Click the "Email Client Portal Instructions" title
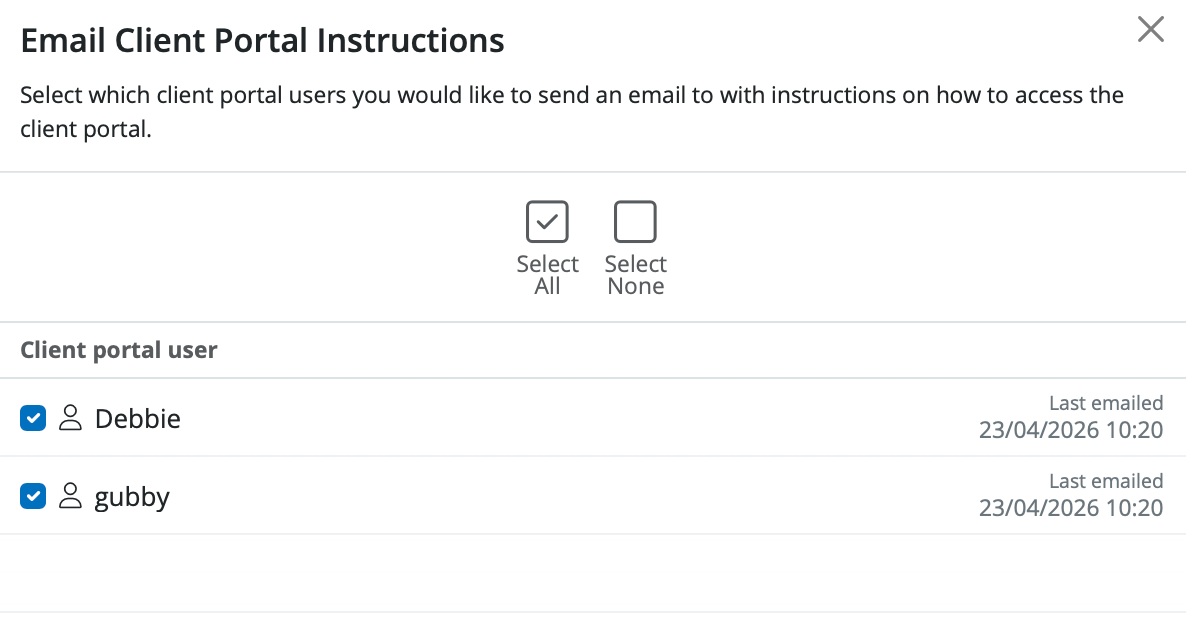Screen dimensions: 1186x630 click(x=262, y=41)
